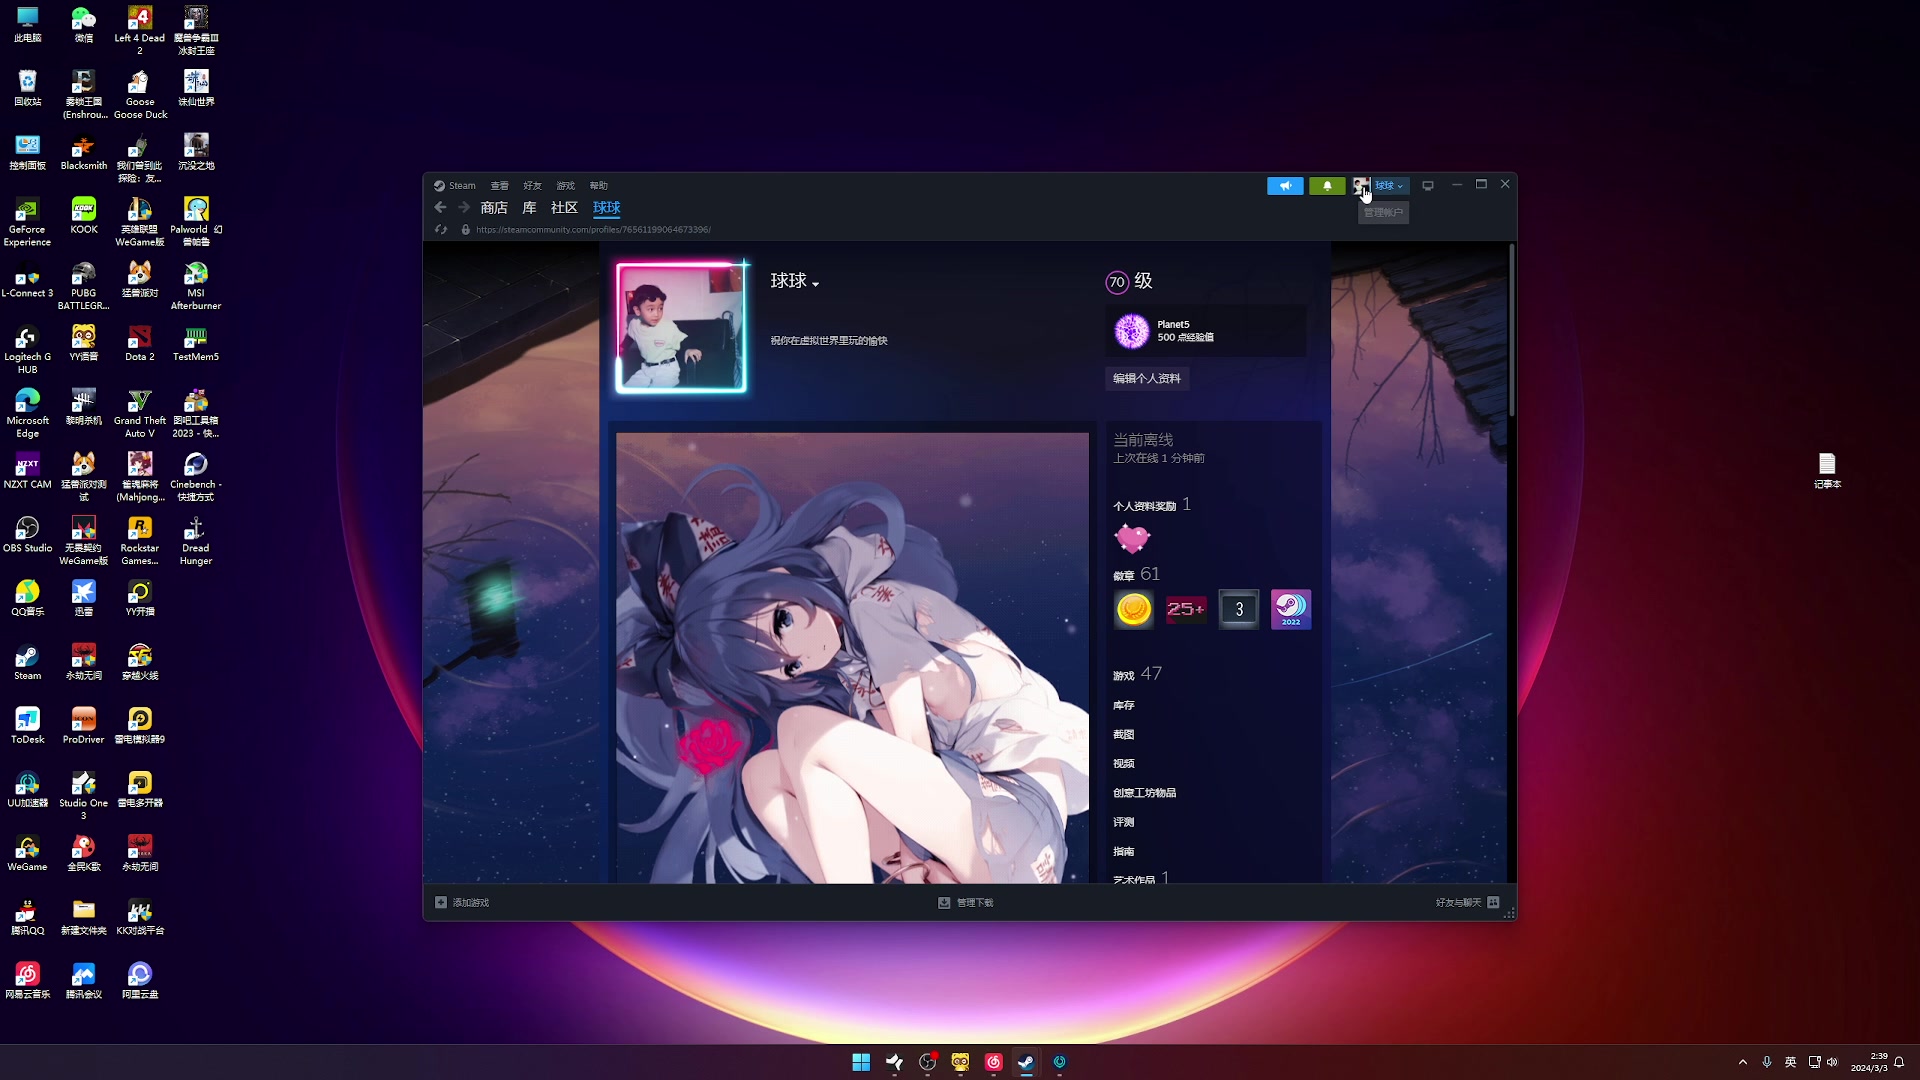Reload the profile page with refresh icon
The width and height of the screenshot is (1920, 1080).
point(441,230)
